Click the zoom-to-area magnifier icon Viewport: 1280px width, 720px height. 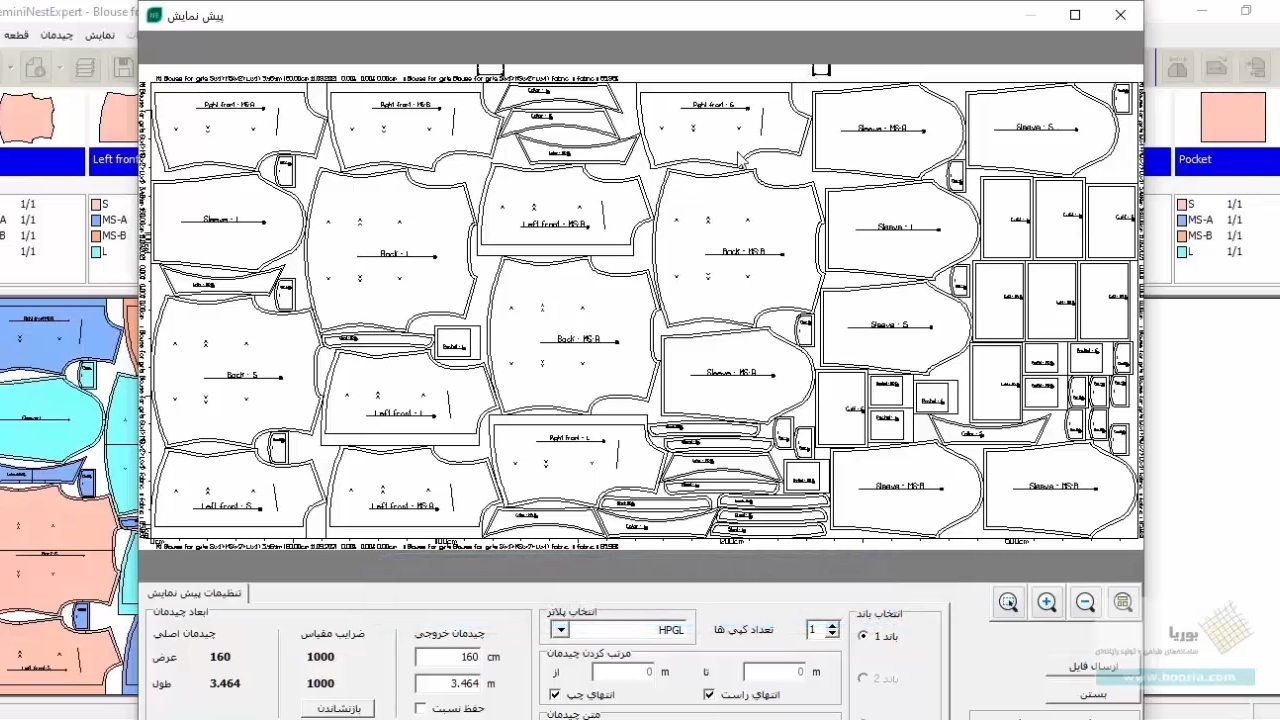point(1008,602)
